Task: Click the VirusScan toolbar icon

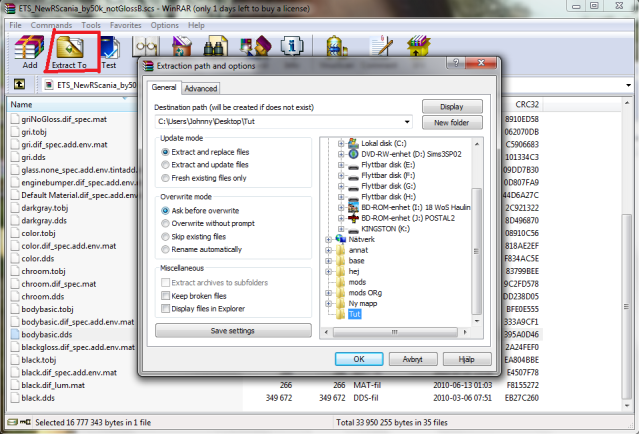Action: click(336, 47)
